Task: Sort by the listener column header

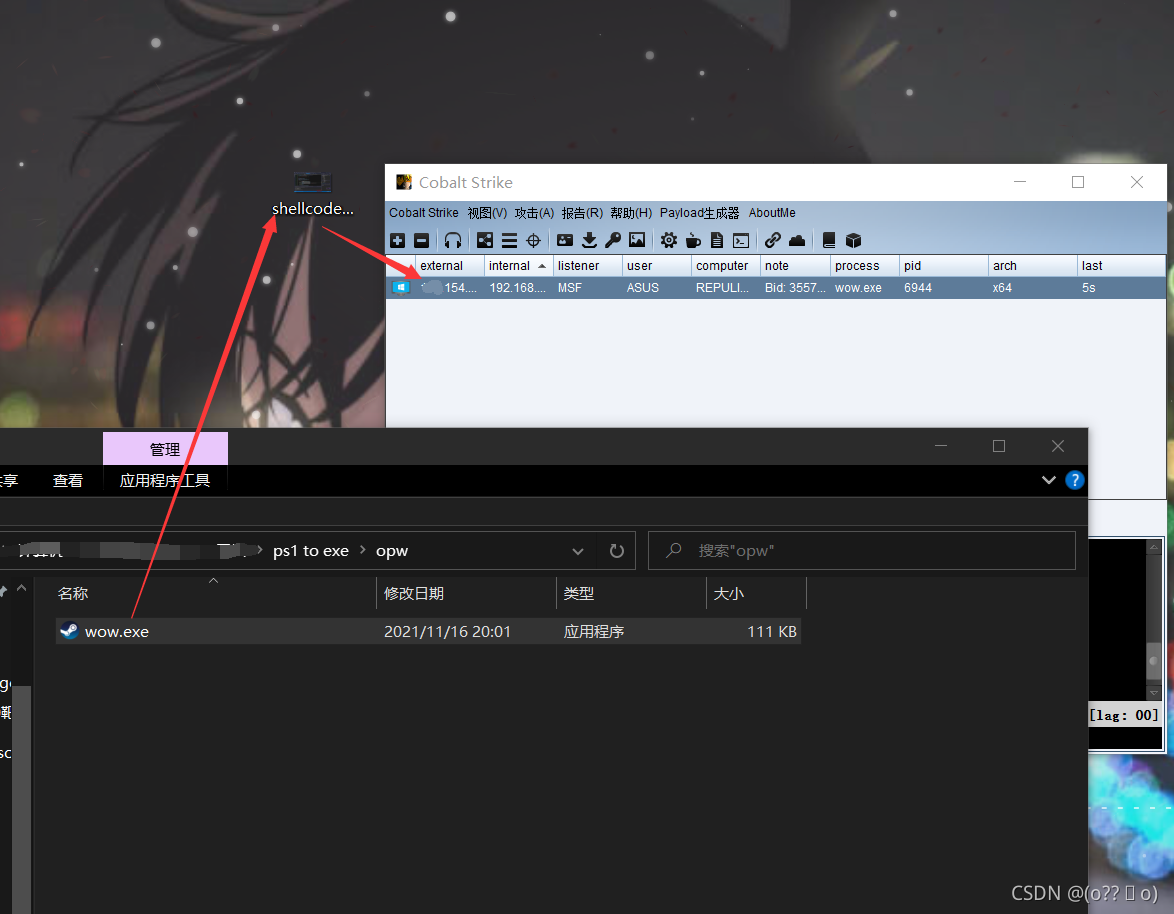Action: tap(588, 266)
